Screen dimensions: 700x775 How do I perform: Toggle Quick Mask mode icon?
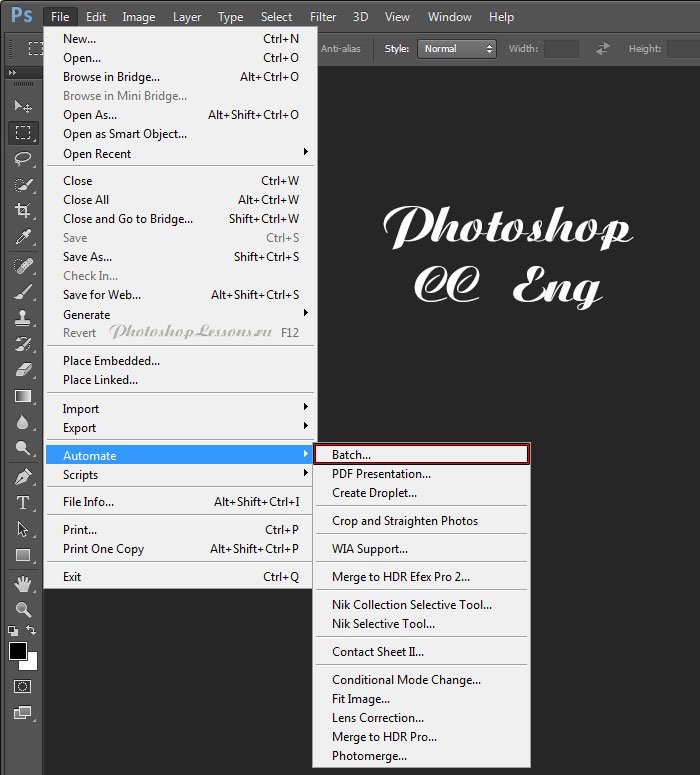[x=22, y=687]
